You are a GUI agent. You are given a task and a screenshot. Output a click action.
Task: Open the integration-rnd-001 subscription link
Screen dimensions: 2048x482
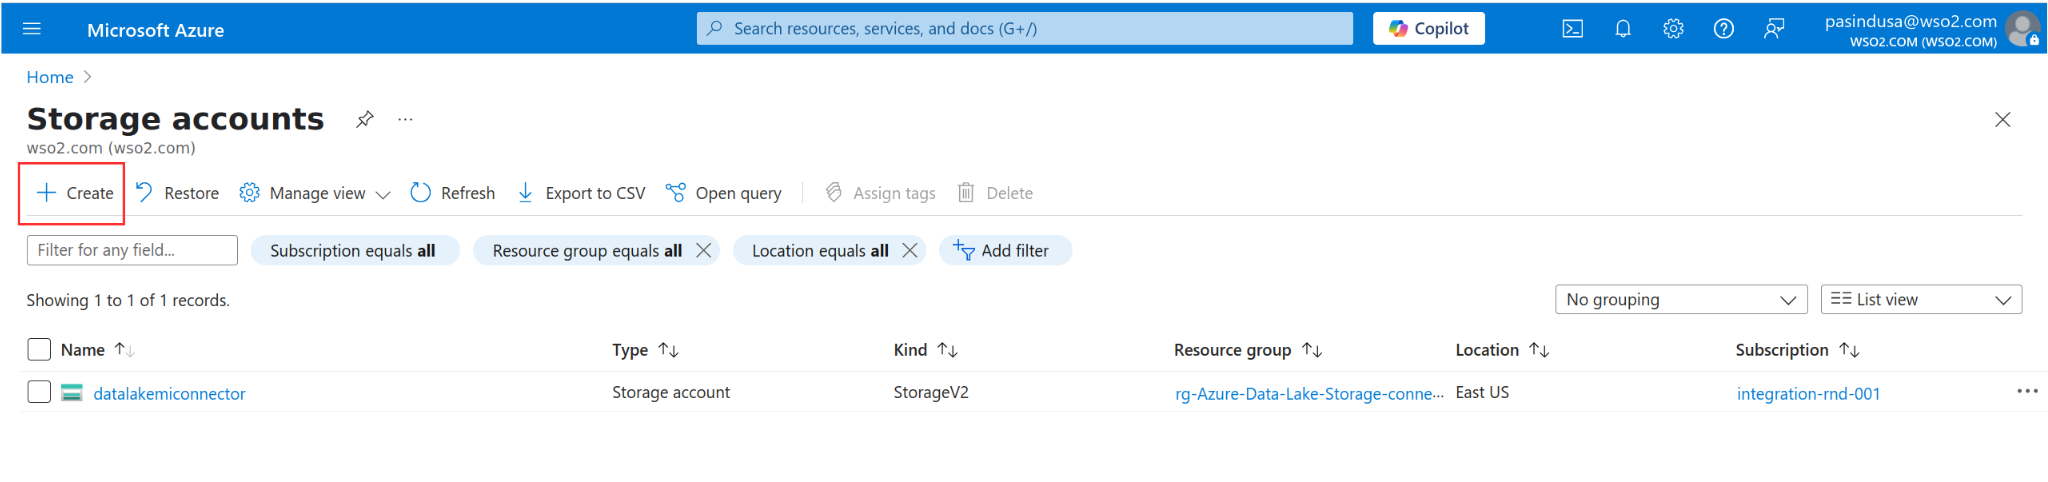[x=1808, y=394]
